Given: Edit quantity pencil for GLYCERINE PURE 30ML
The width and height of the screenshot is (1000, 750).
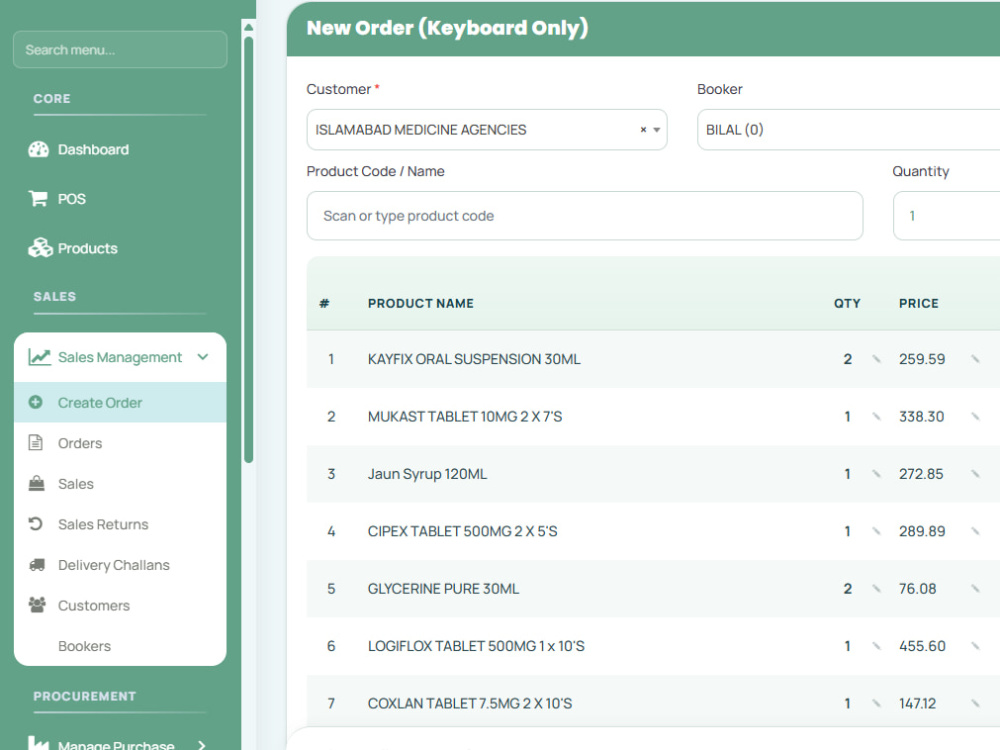Looking at the screenshot, I should click(x=876, y=589).
